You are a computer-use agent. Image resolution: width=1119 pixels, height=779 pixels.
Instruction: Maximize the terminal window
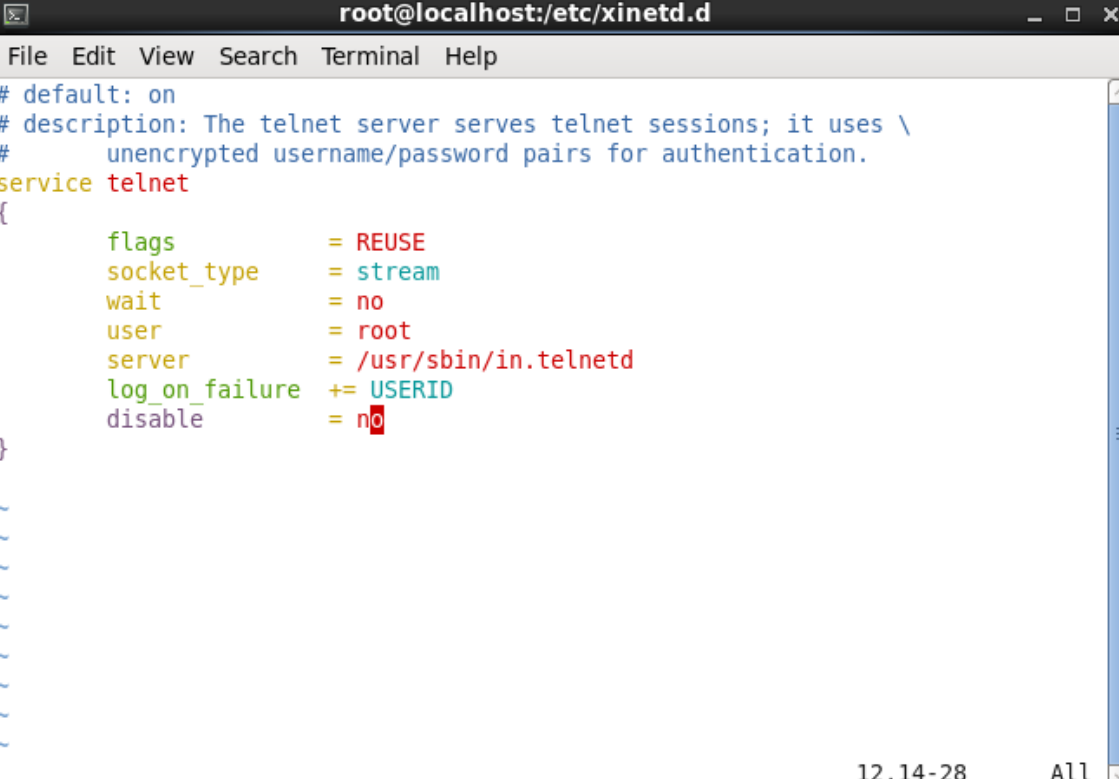[1072, 15]
